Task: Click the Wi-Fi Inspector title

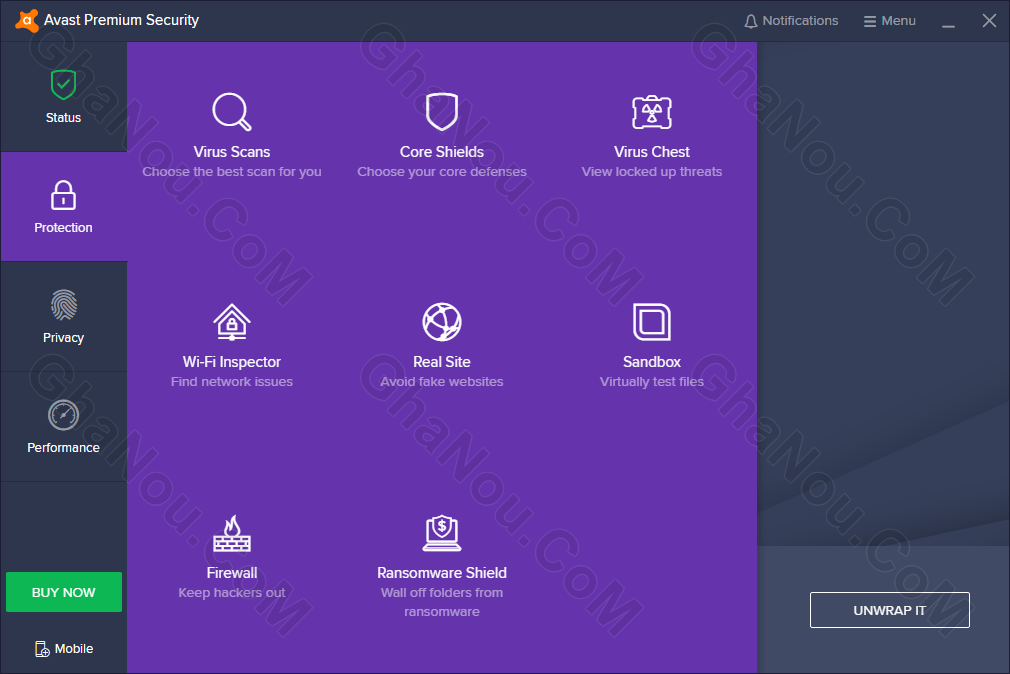Action: (x=232, y=362)
